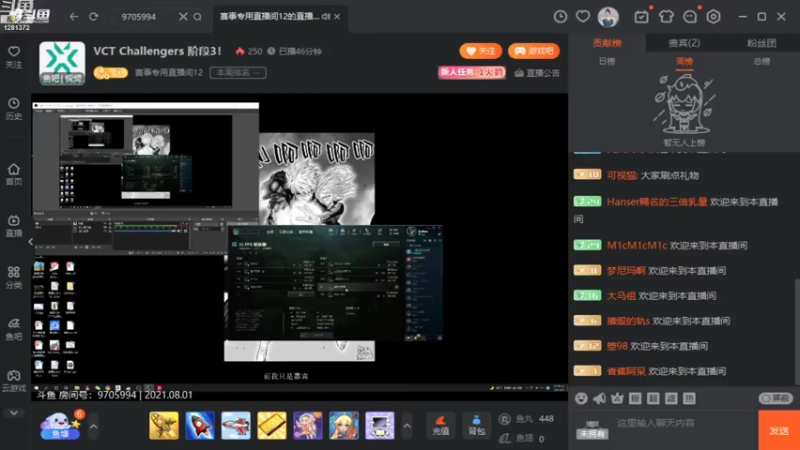Open the 背包 backpack
The height and width of the screenshot is (450, 800).
477,426
